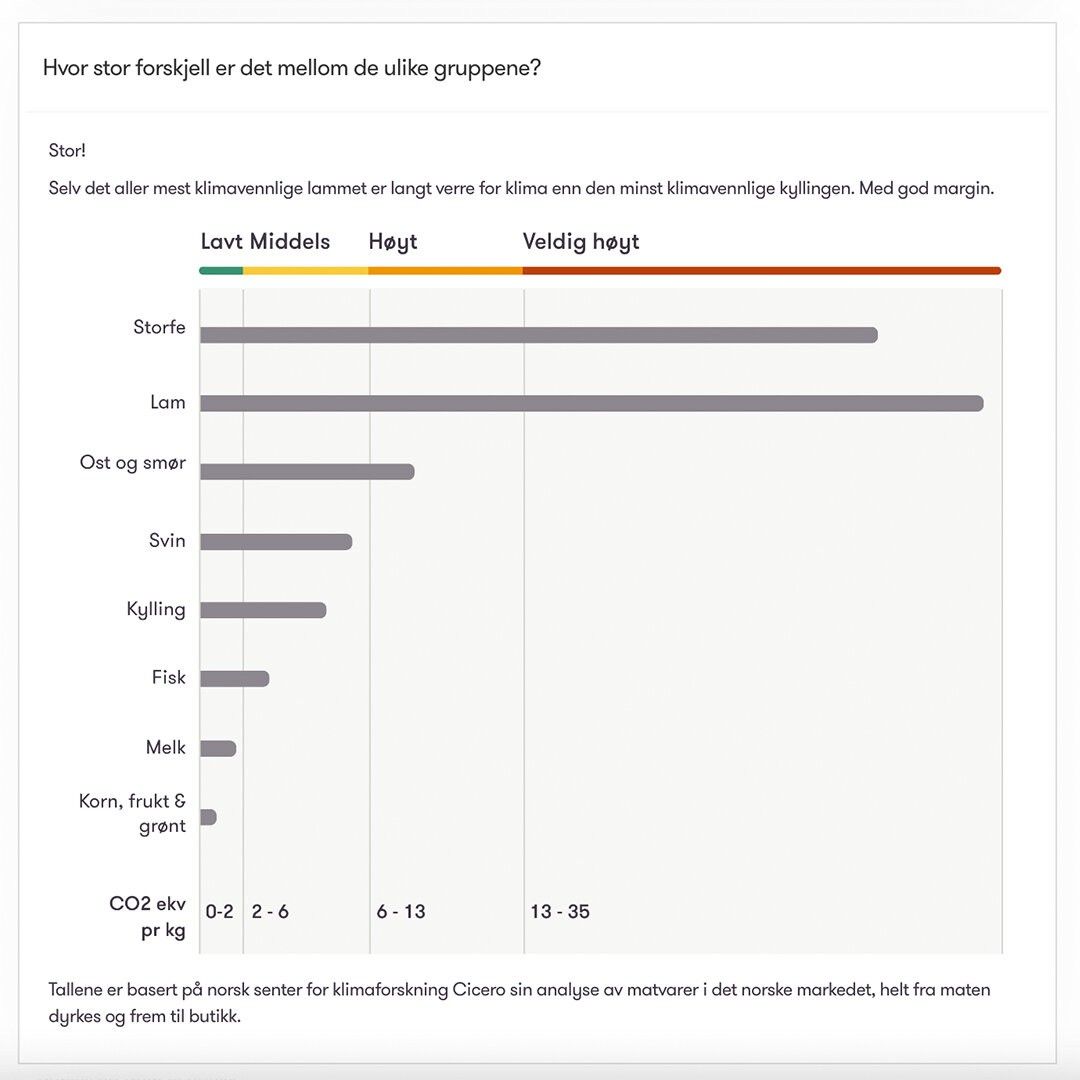Select the "6 - 13" range label
The height and width of the screenshot is (1080, 1080).
click(401, 912)
